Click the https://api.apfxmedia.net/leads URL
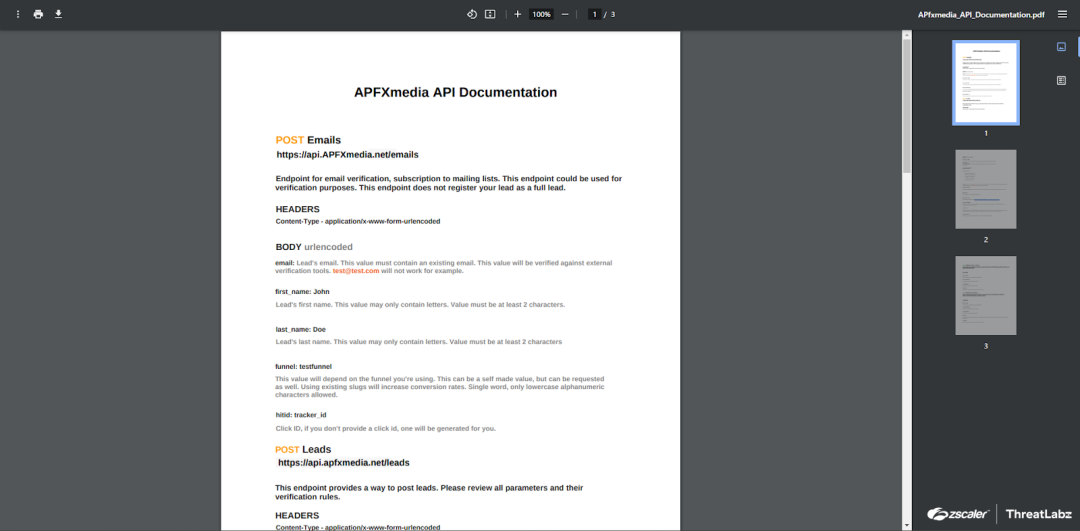This screenshot has height=531, width=1080. coord(343,463)
